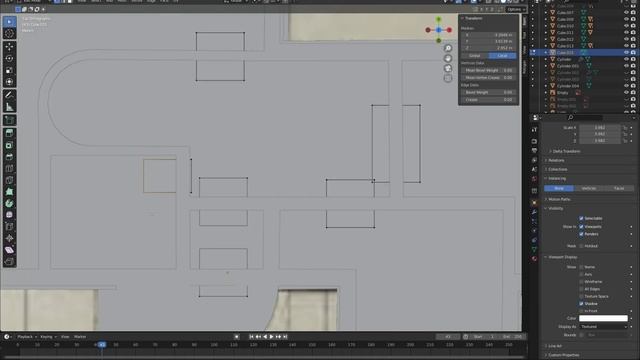
Task: Enable the In Front checkbox
Action: 581,311
